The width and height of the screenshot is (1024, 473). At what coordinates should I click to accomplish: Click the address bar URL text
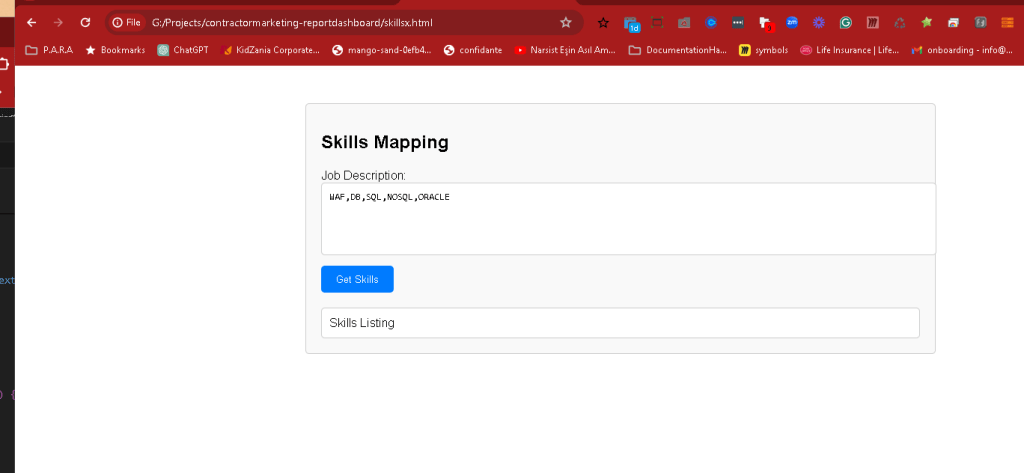(292, 23)
